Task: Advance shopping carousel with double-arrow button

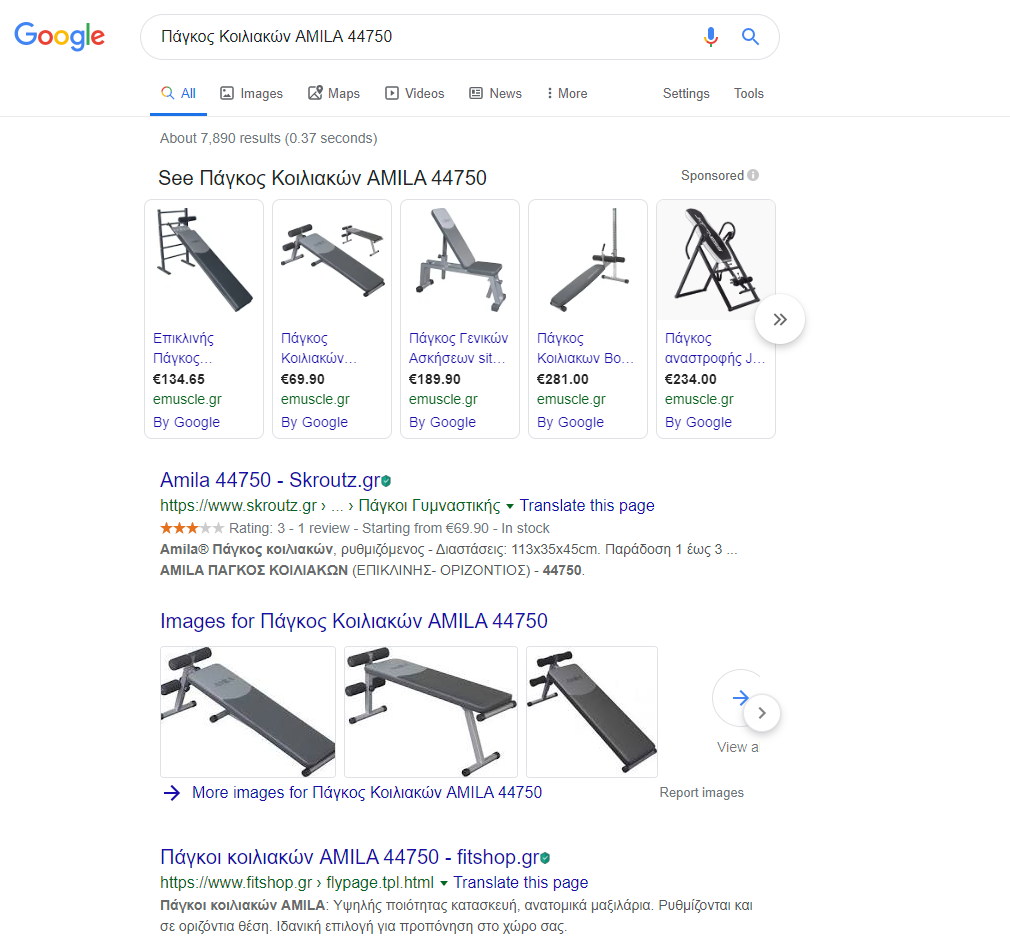Action: [x=780, y=319]
